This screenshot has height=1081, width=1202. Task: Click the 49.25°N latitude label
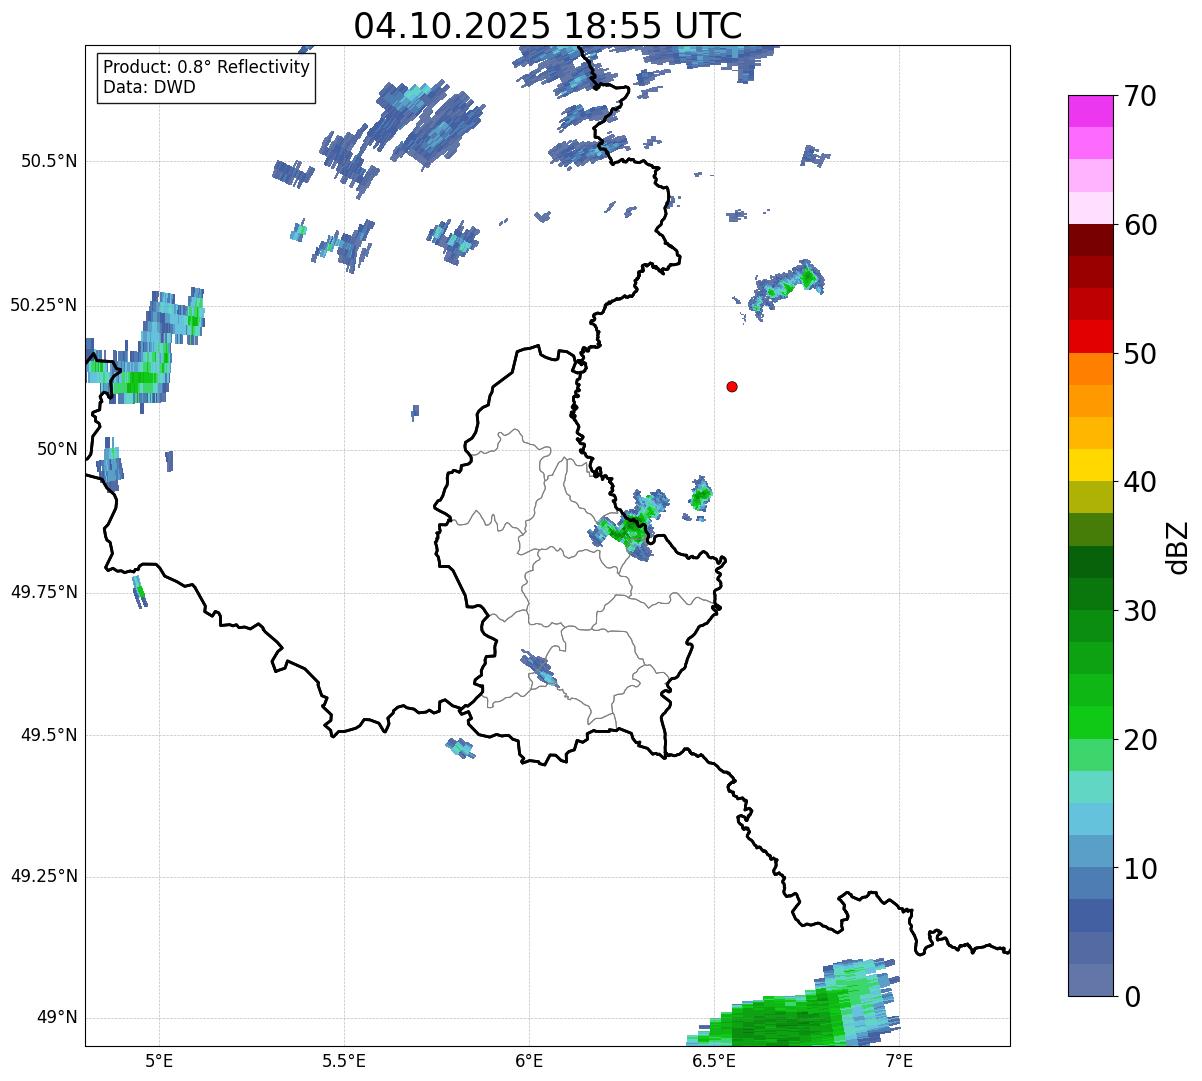[x=43, y=876]
